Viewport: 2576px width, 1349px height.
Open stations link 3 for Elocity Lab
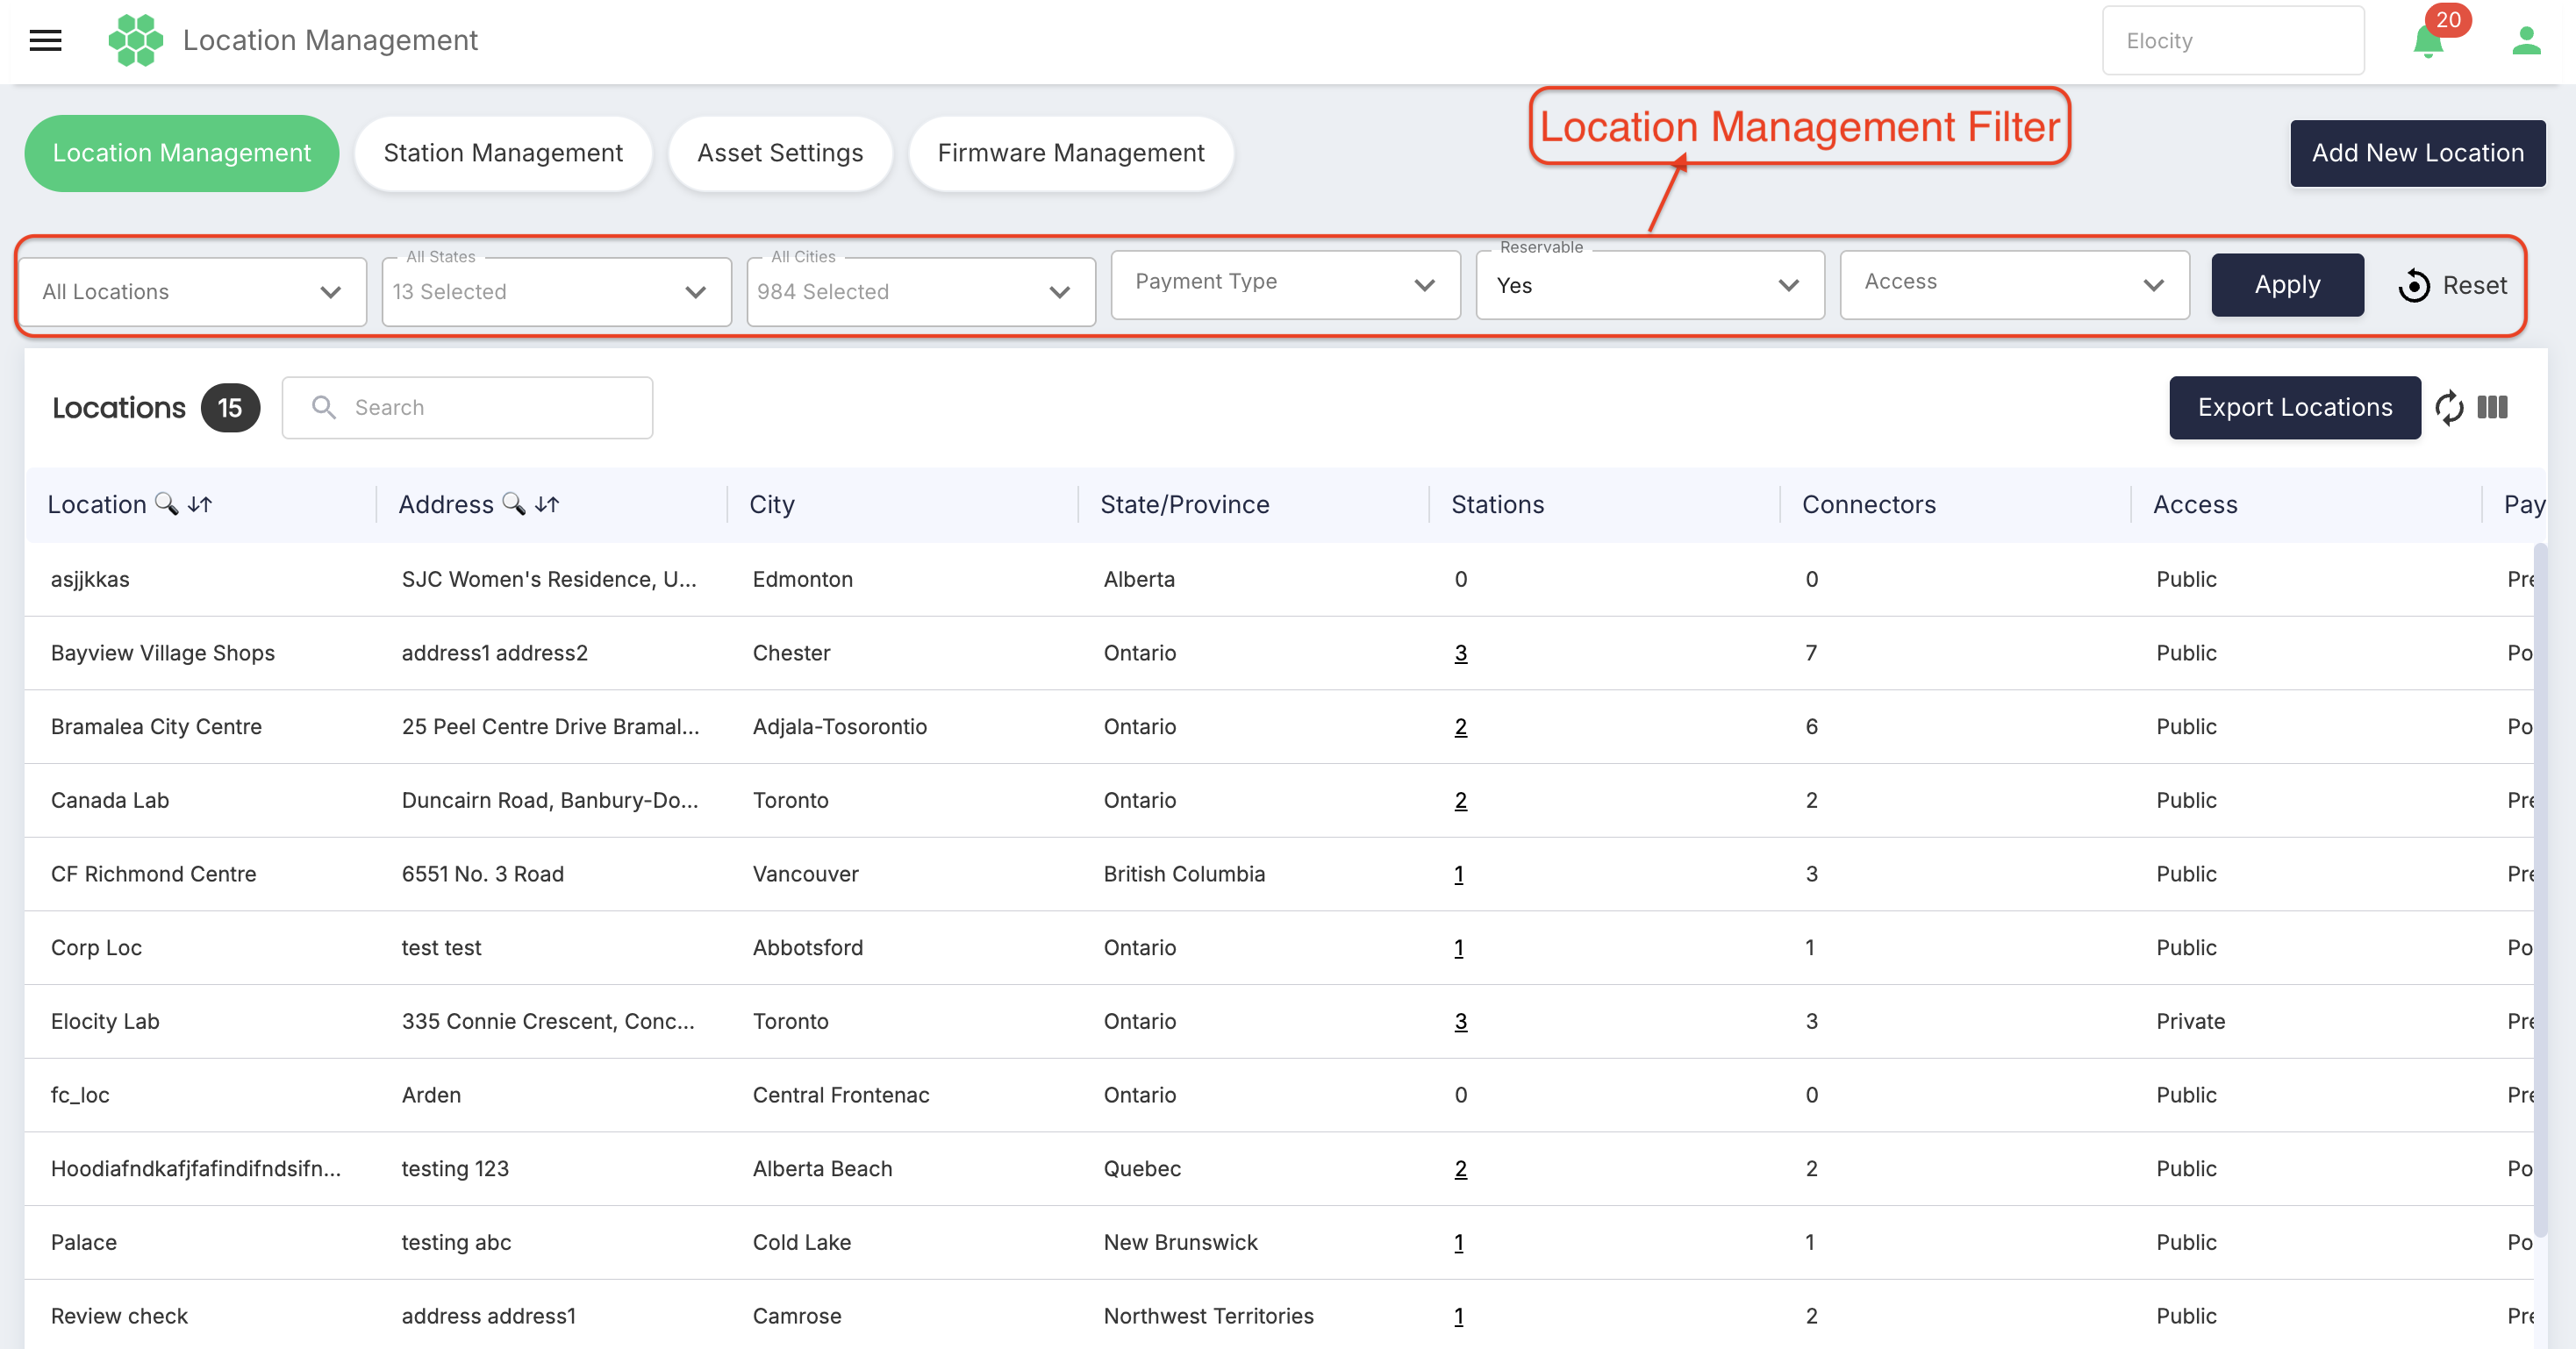tap(1460, 1022)
